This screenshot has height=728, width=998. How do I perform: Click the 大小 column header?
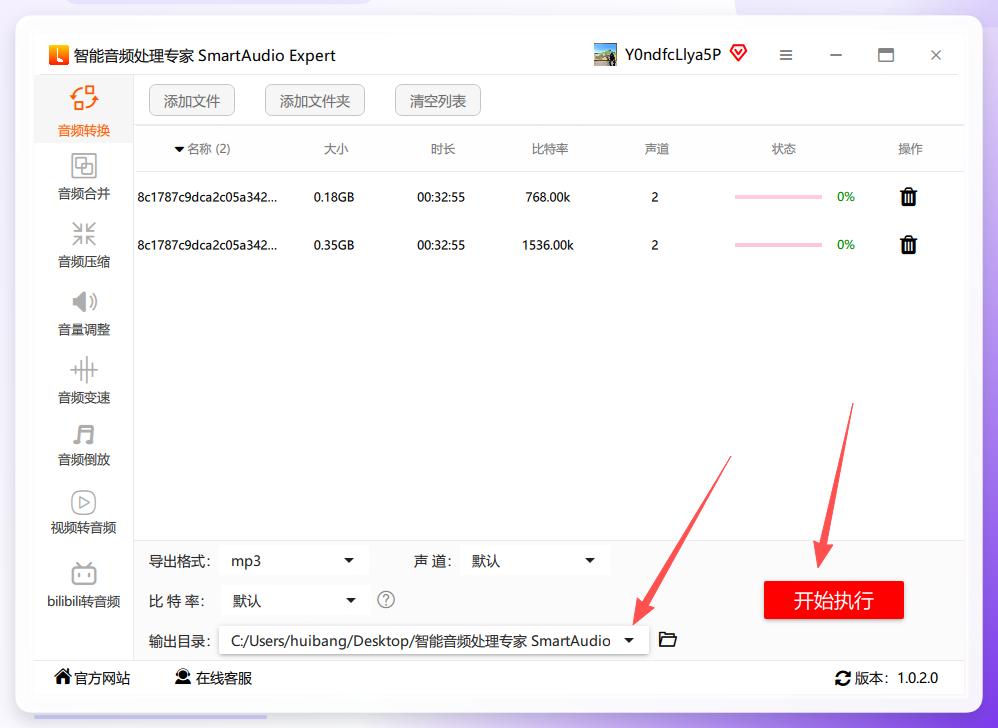(336, 149)
